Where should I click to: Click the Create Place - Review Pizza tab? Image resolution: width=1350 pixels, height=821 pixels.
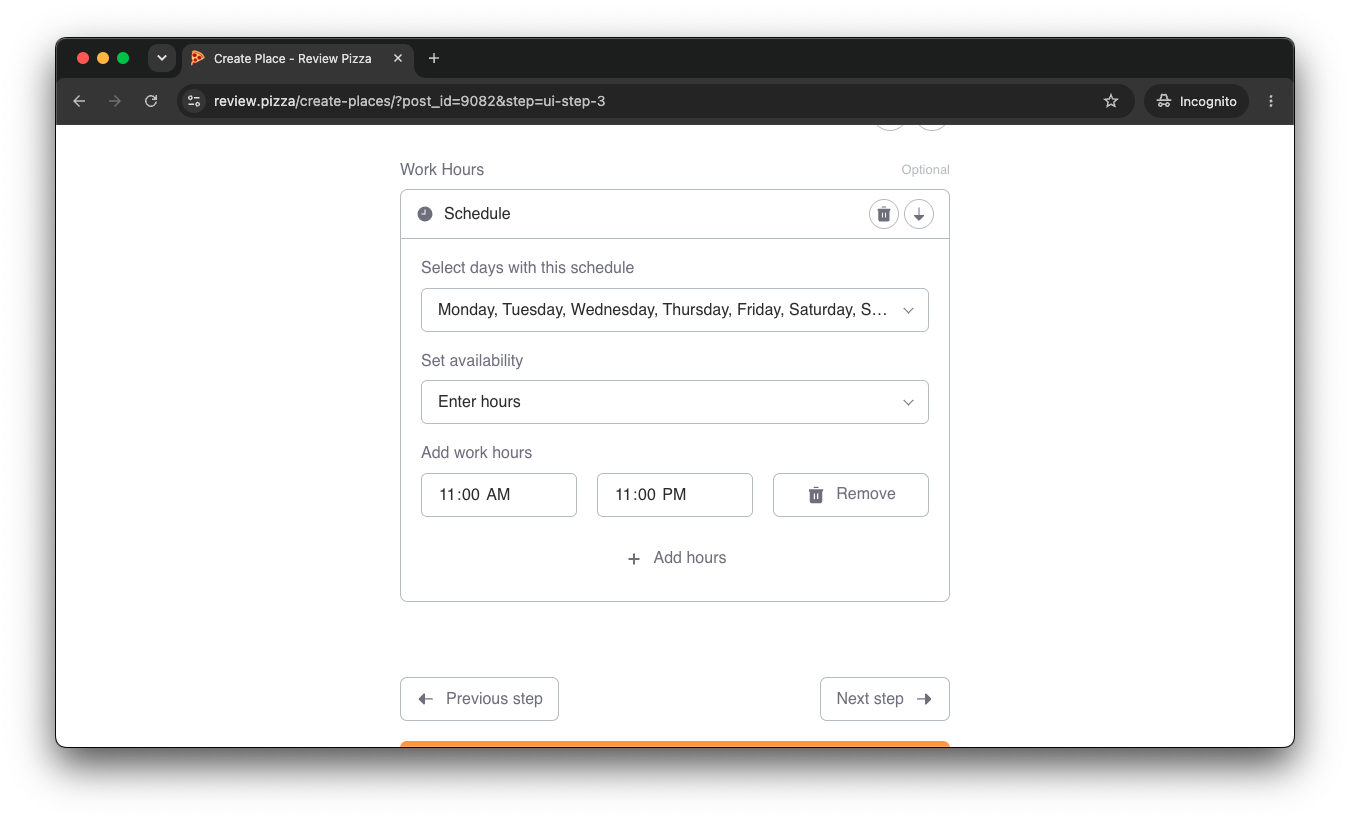point(297,58)
